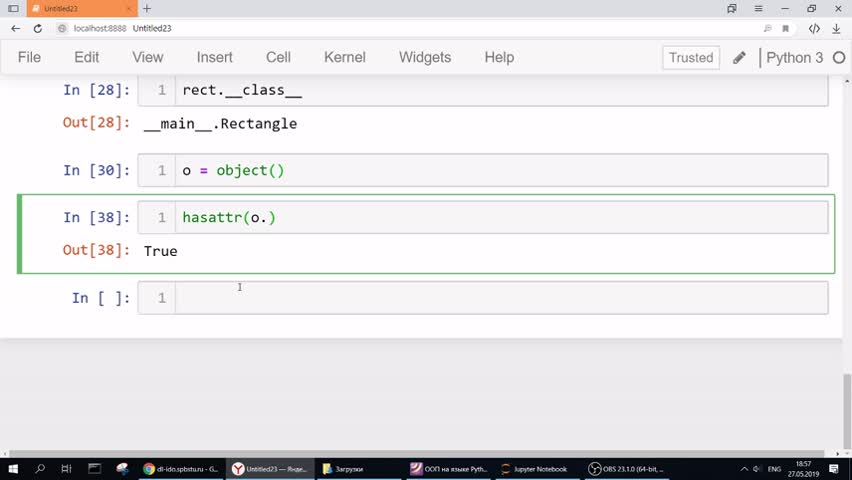Click inside the o = object() cell
This screenshot has width=852, height=480.
(502, 170)
